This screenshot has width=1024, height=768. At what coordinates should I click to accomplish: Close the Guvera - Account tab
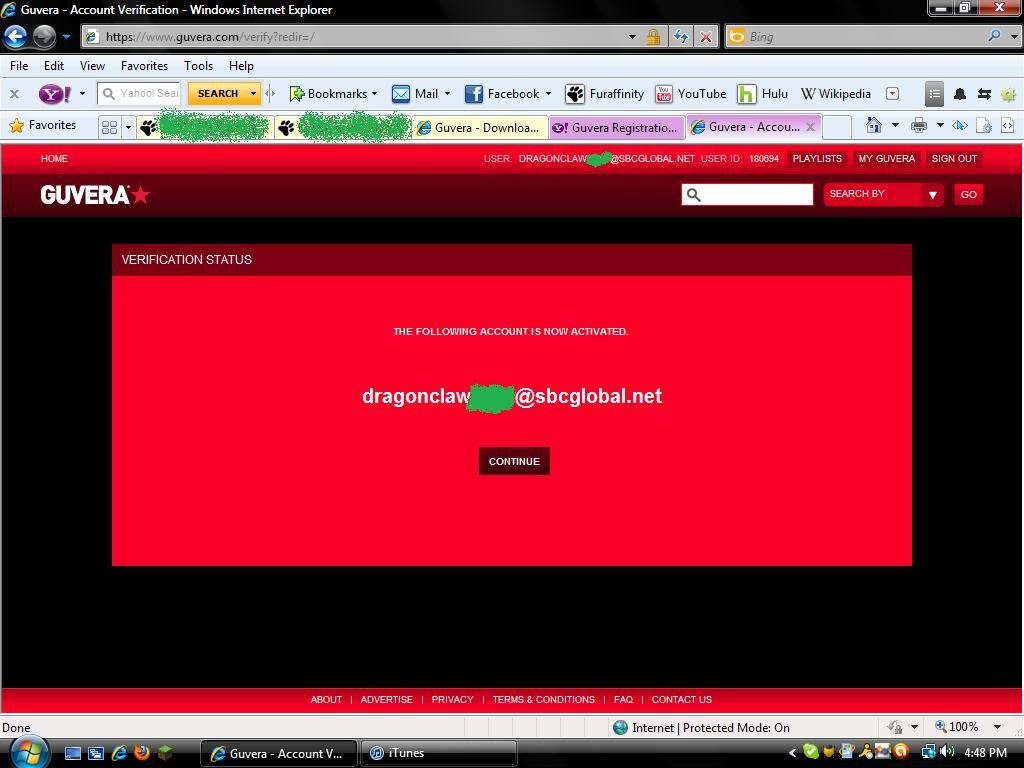810,127
